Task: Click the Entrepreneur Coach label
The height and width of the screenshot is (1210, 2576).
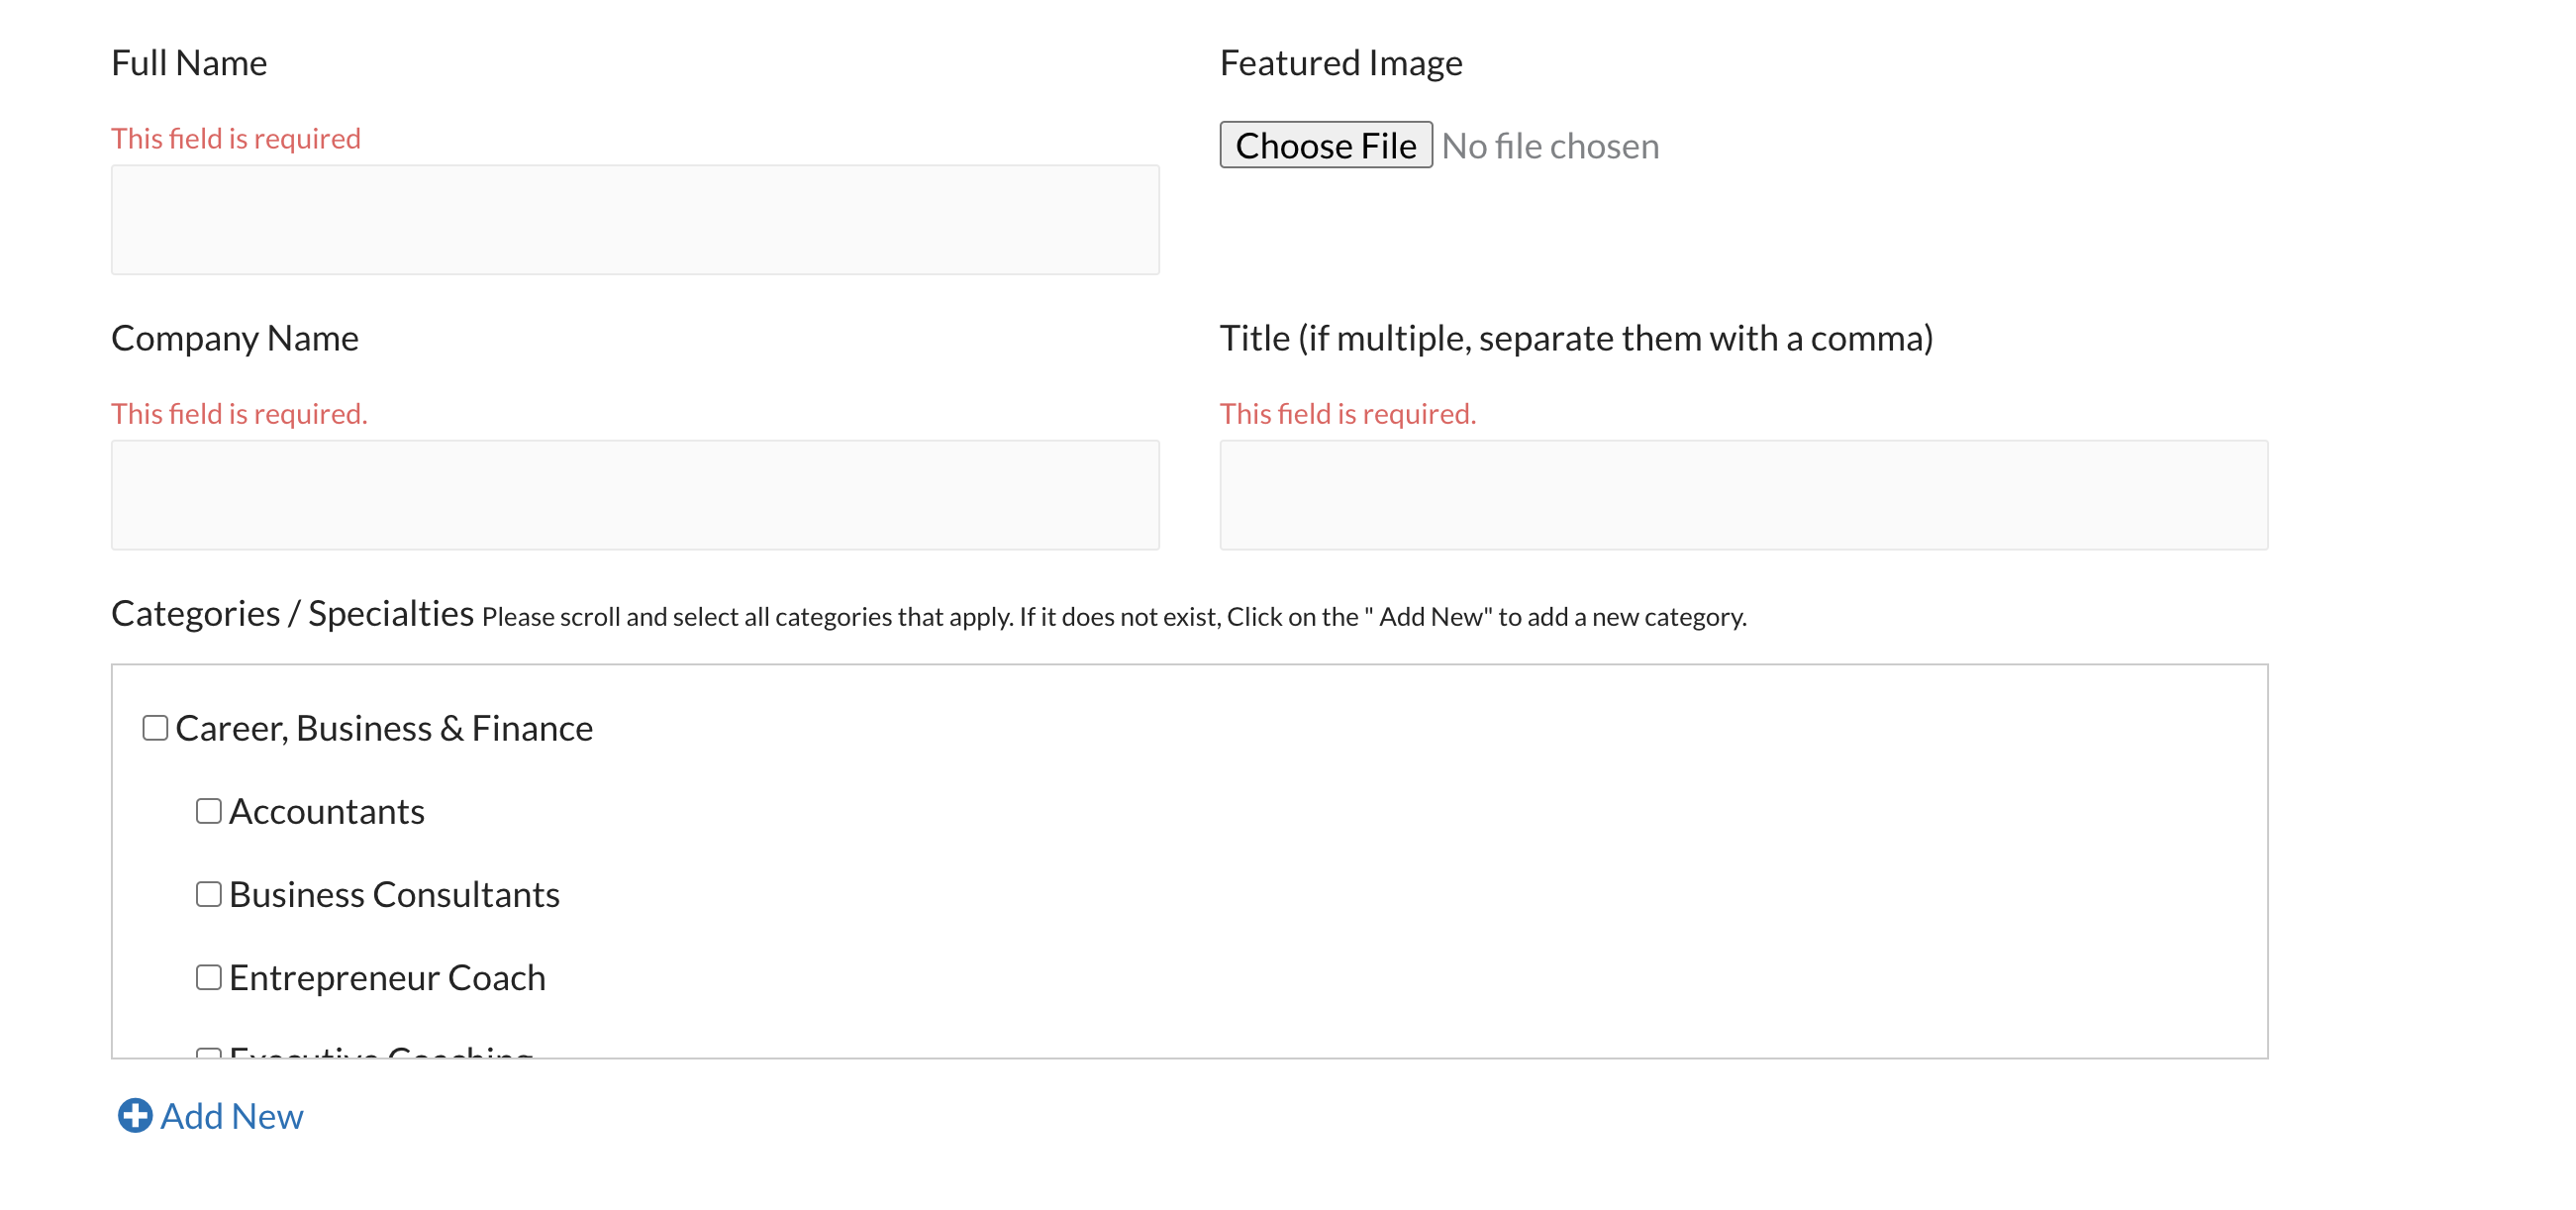Action: 387,977
